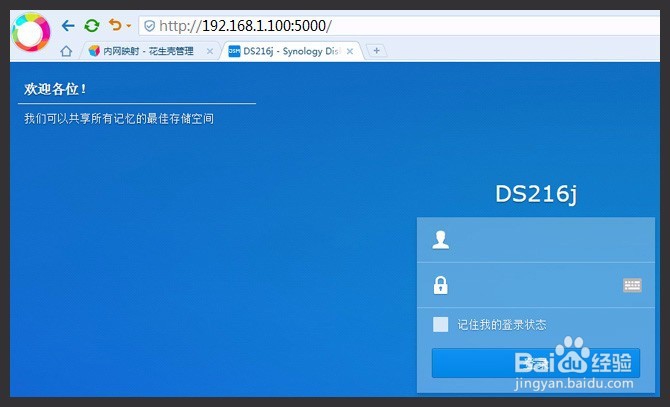
Task: Go to the browser home page icon
Action: pyautogui.click(x=66, y=51)
